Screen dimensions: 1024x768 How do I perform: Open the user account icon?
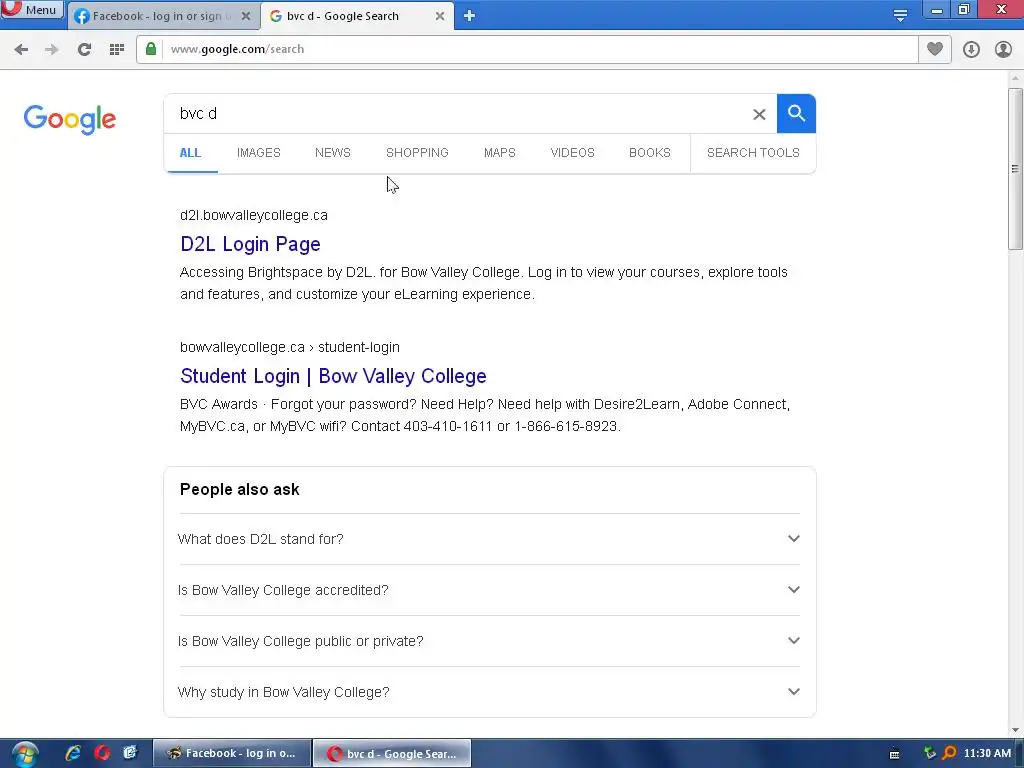coord(1003,50)
